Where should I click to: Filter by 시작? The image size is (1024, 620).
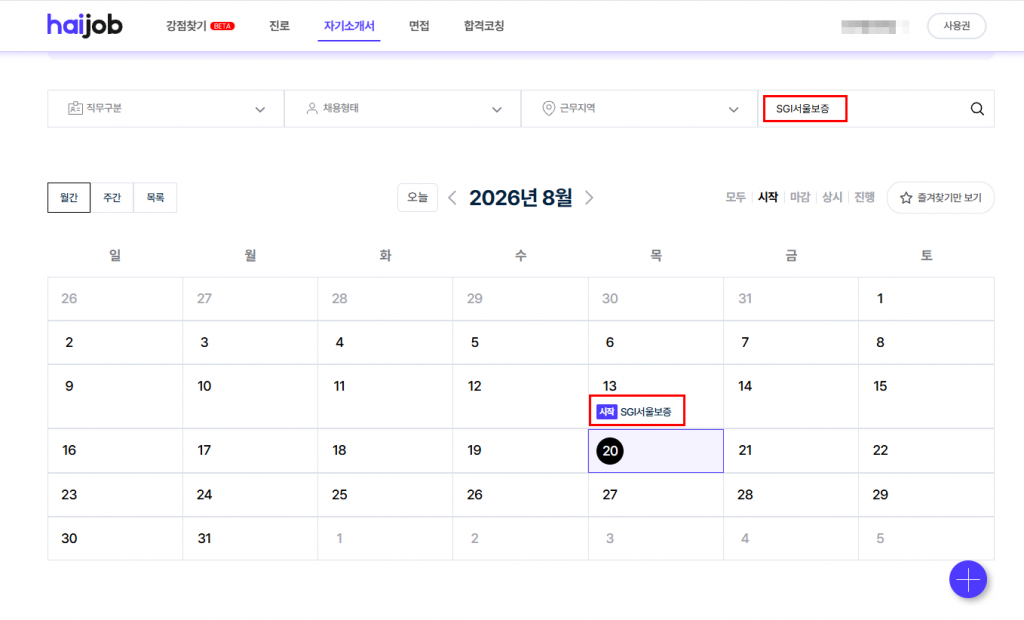click(x=768, y=197)
